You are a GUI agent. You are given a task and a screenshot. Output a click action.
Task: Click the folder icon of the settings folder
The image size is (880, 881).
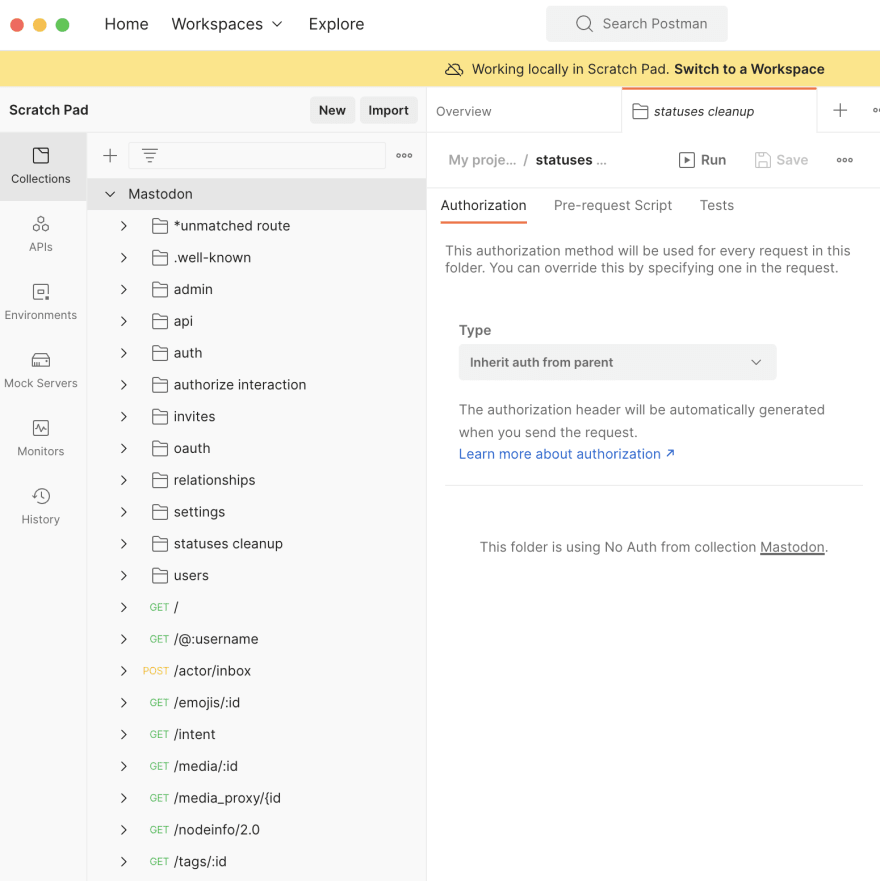tap(160, 512)
